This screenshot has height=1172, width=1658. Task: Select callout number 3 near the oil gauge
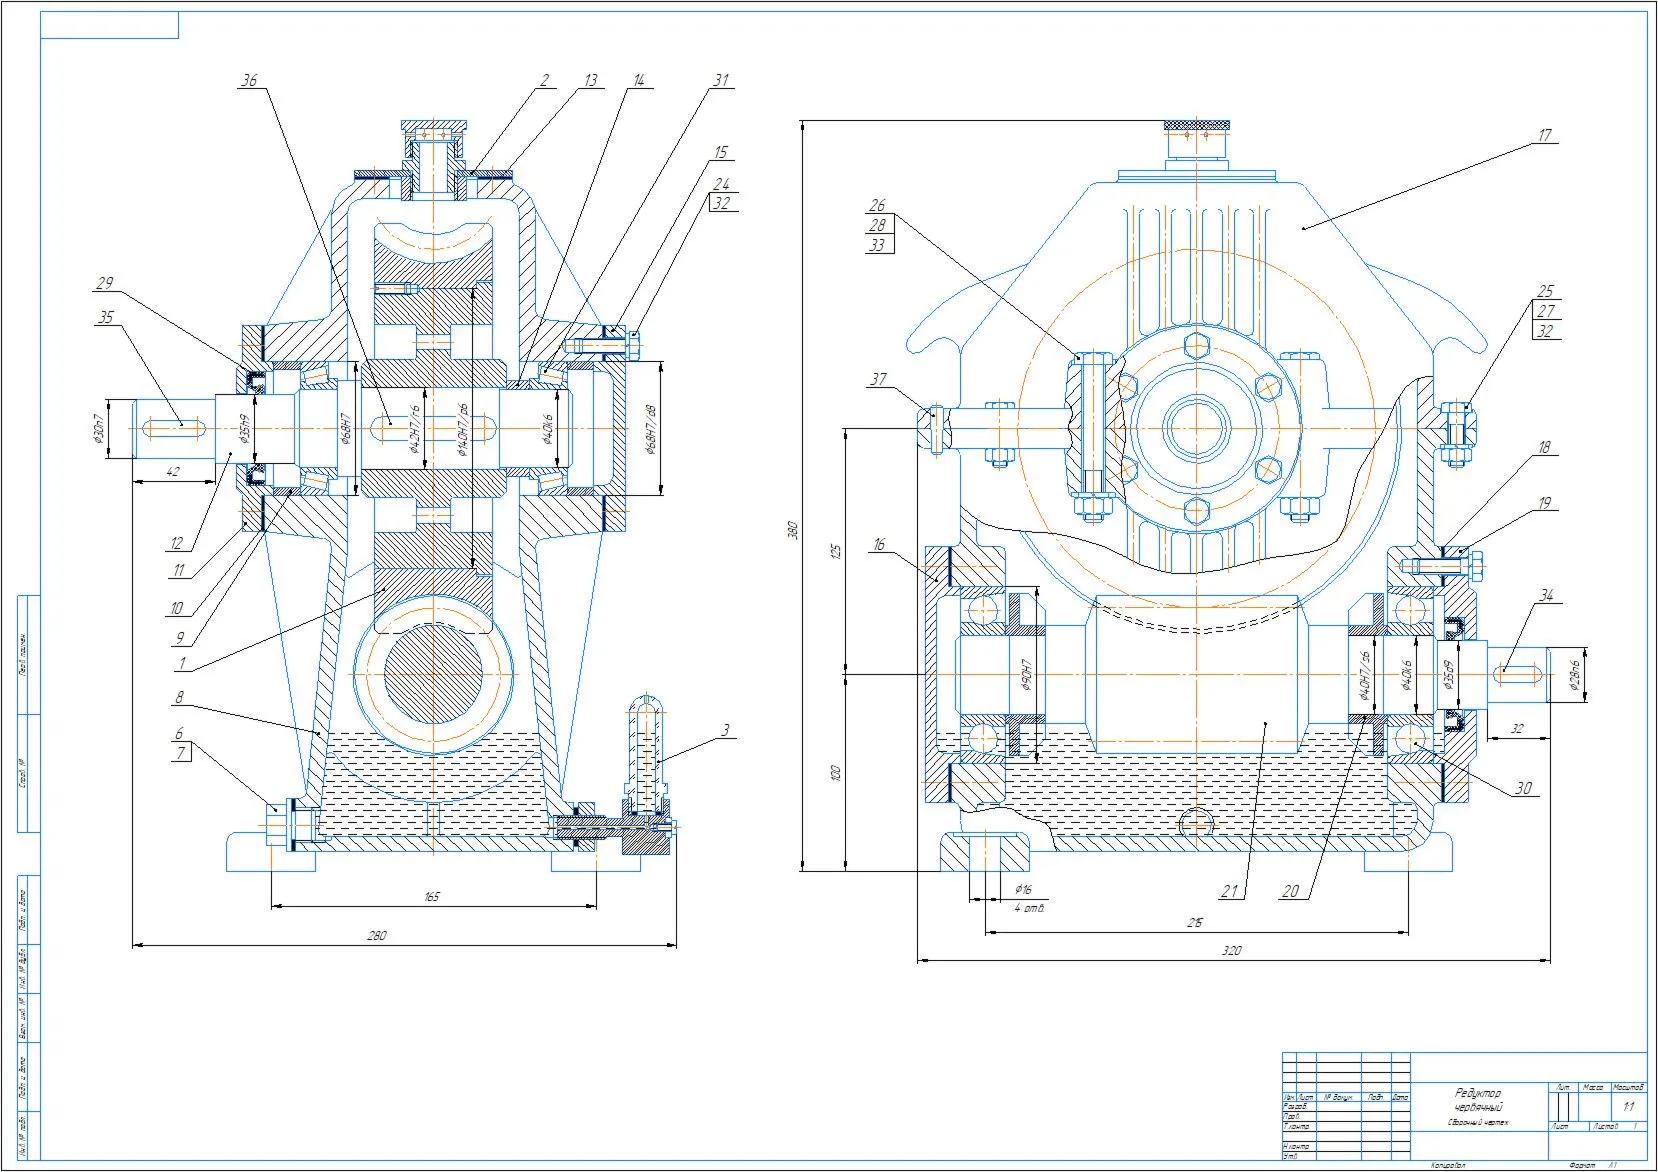click(726, 730)
